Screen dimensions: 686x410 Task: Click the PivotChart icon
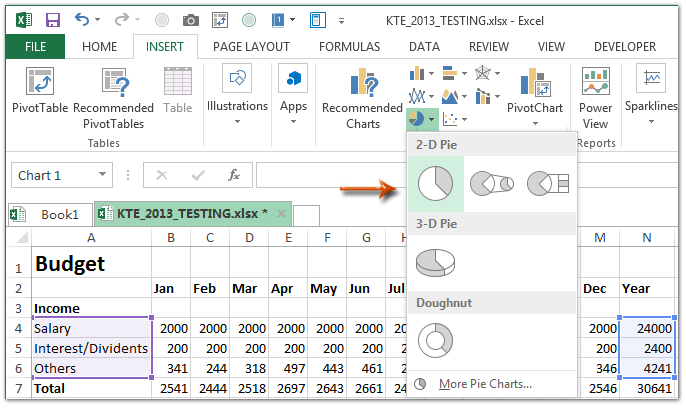(x=535, y=82)
